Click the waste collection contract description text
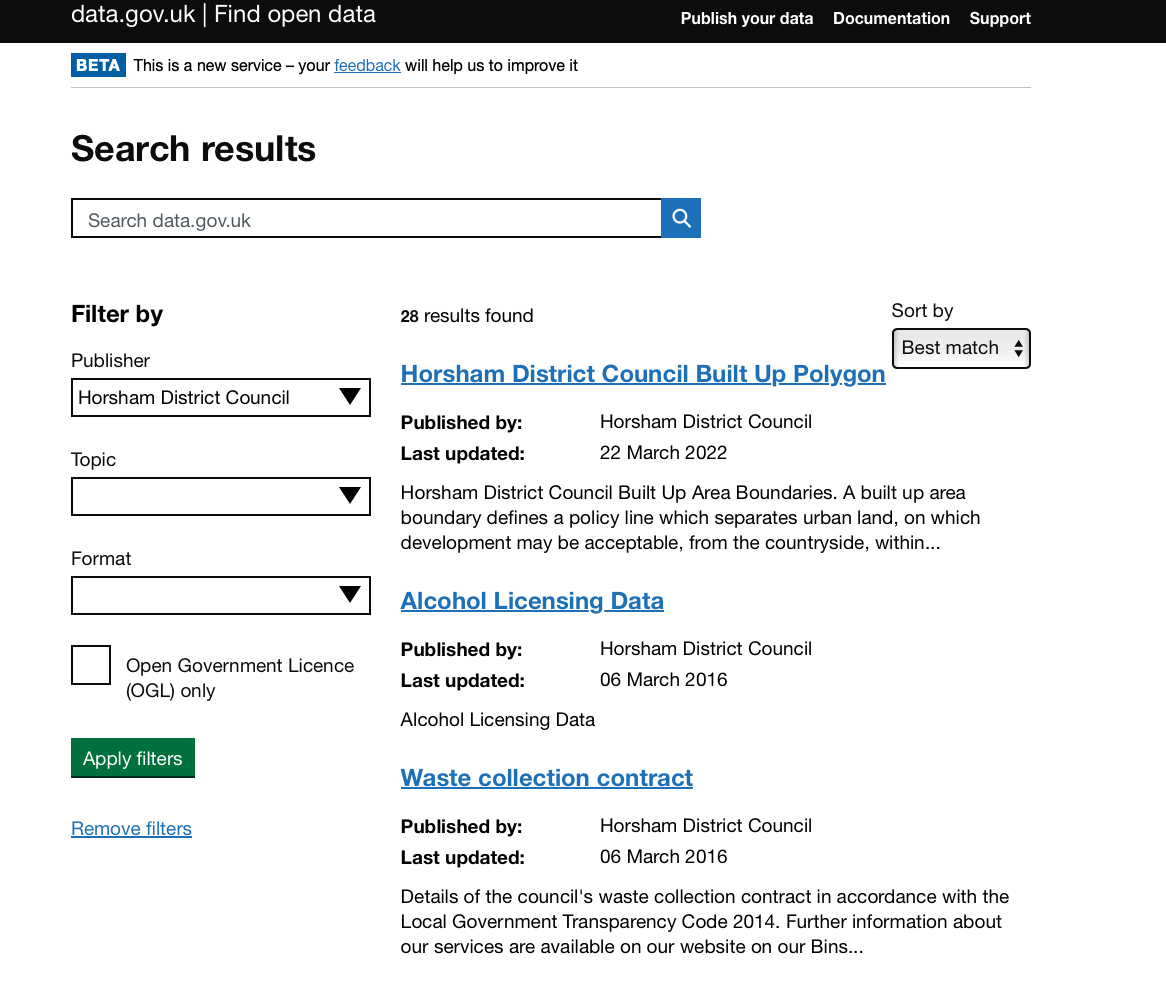This screenshot has width=1166, height=982. pos(705,922)
